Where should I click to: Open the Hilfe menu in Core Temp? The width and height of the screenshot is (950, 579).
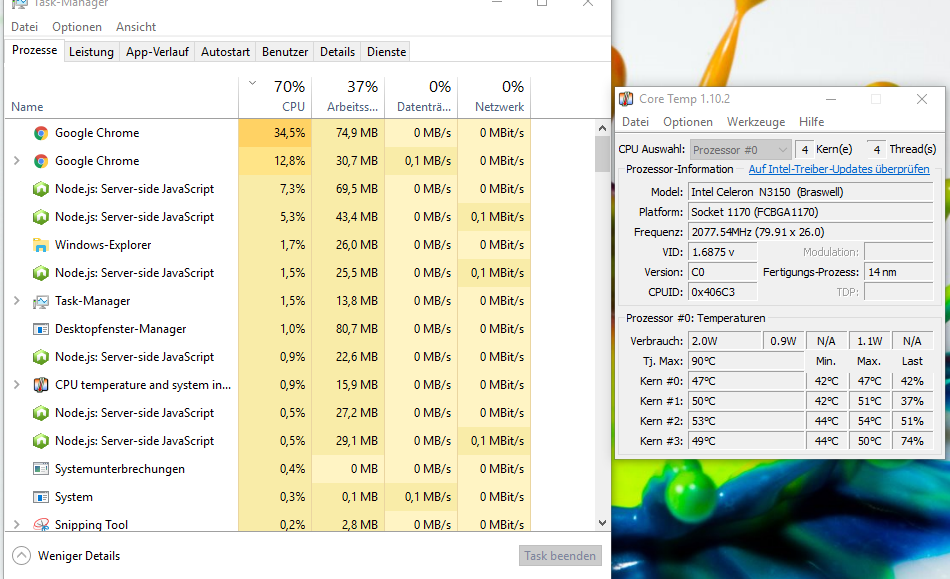pyautogui.click(x=812, y=122)
